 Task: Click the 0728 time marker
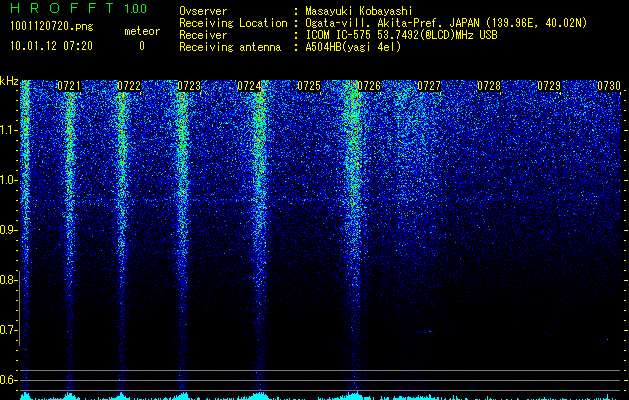[x=489, y=86]
